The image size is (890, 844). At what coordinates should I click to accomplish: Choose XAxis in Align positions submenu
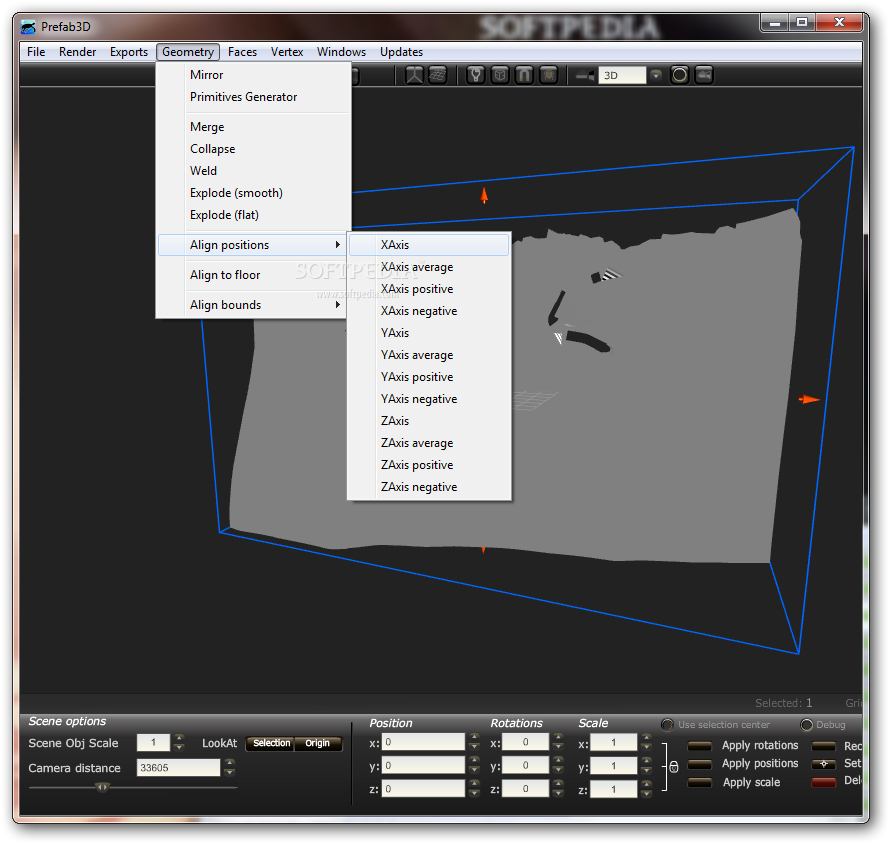(x=429, y=245)
